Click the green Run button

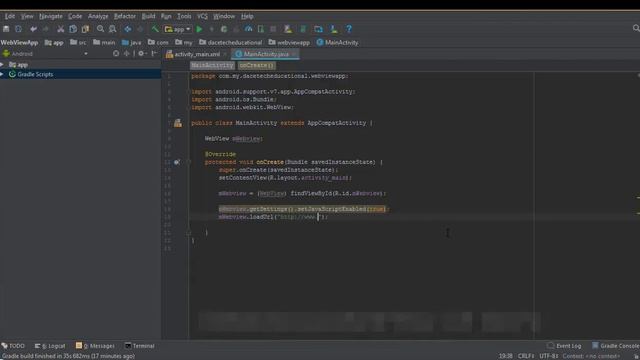point(199,29)
